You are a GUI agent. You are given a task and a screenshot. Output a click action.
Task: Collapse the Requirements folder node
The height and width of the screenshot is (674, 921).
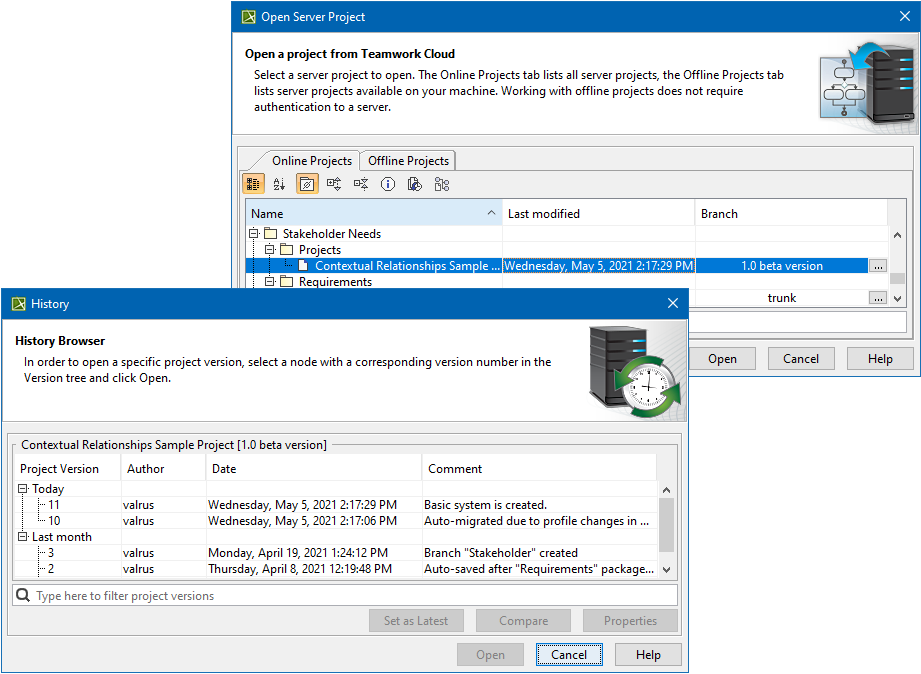[x=270, y=281]
